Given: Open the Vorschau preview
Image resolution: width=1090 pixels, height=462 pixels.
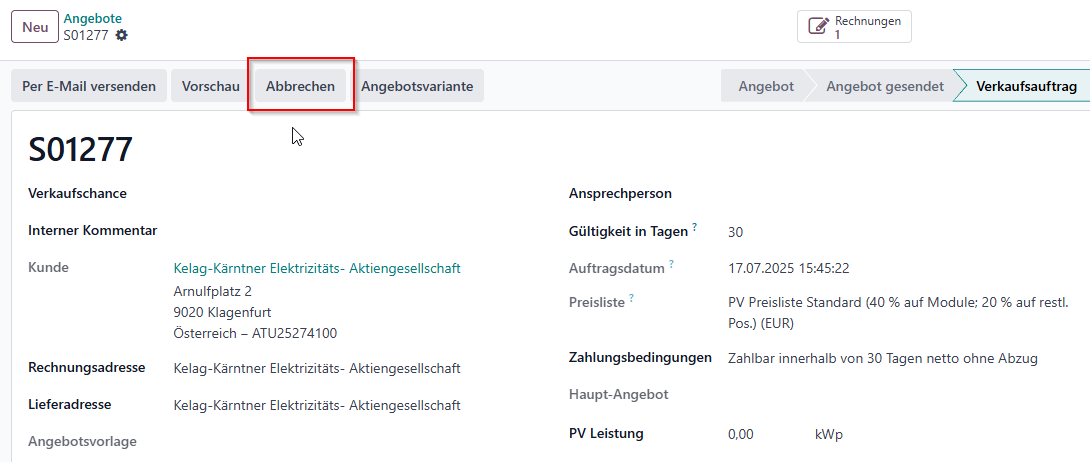Looking at the screenshot, I should click(211, 86).
